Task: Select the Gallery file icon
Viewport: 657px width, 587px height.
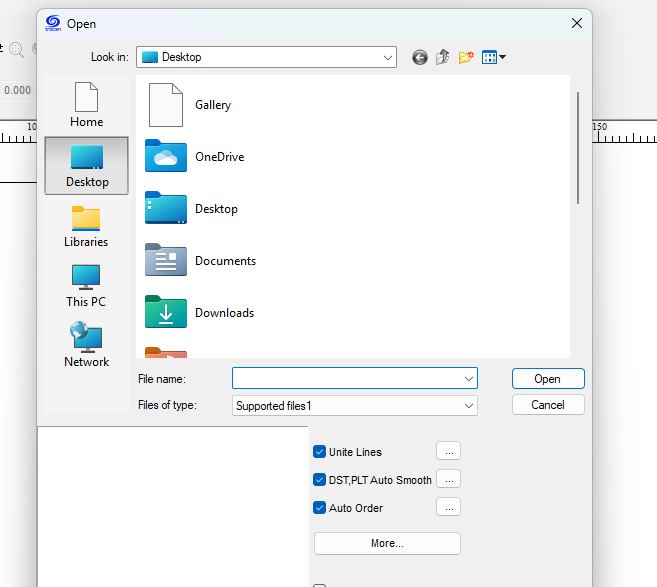Action: (x=166, y=105)
